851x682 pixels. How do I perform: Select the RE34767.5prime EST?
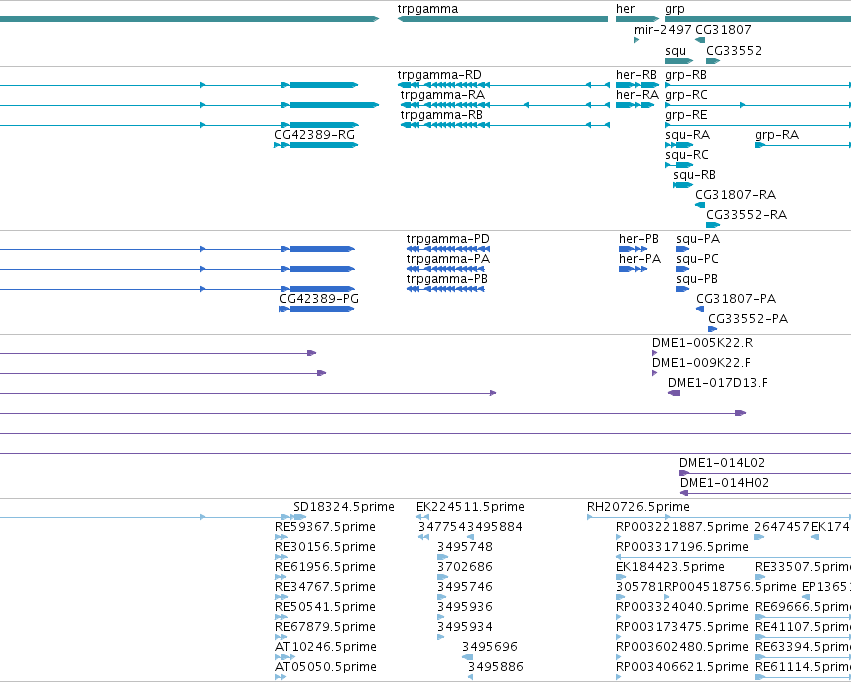(x=281, y=597)
